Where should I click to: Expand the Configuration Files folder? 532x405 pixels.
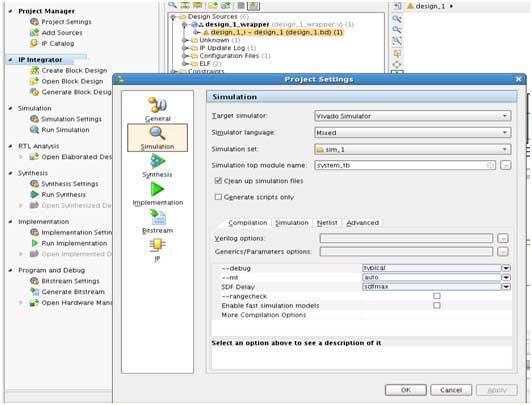point(185,56)
